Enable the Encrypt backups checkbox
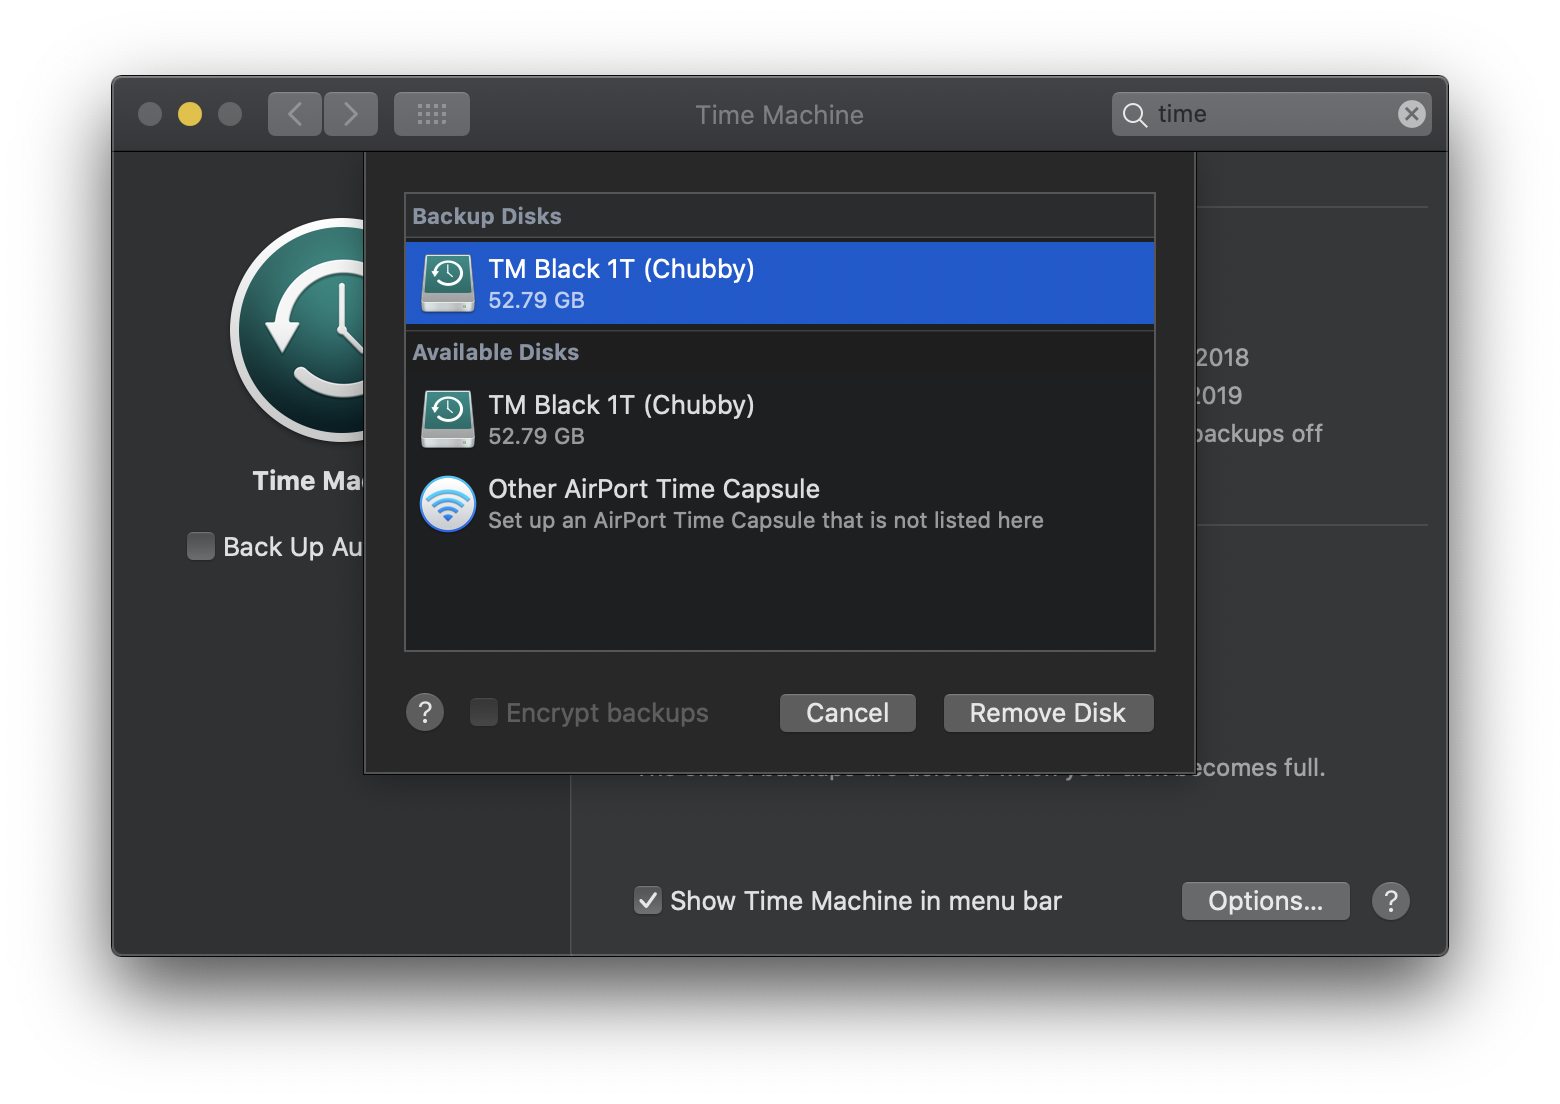Viewport: 1560px width, 1104px height. coord(483,712)
